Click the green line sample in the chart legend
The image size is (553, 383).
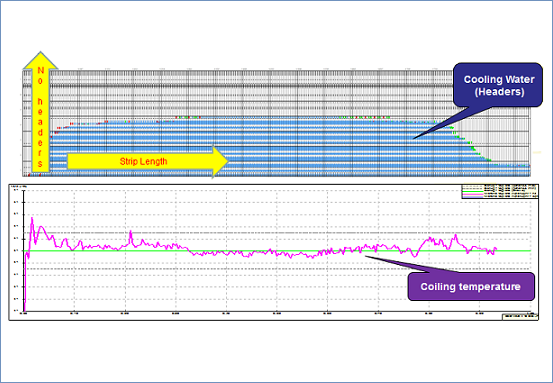coord(473,192)
